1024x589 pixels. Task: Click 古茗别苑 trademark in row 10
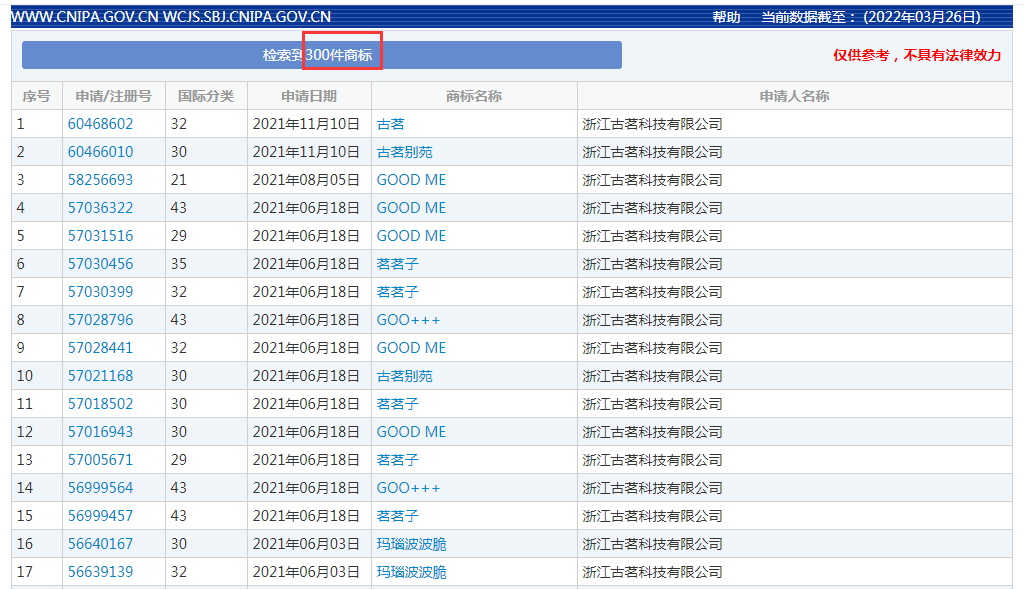coord(404,376)
